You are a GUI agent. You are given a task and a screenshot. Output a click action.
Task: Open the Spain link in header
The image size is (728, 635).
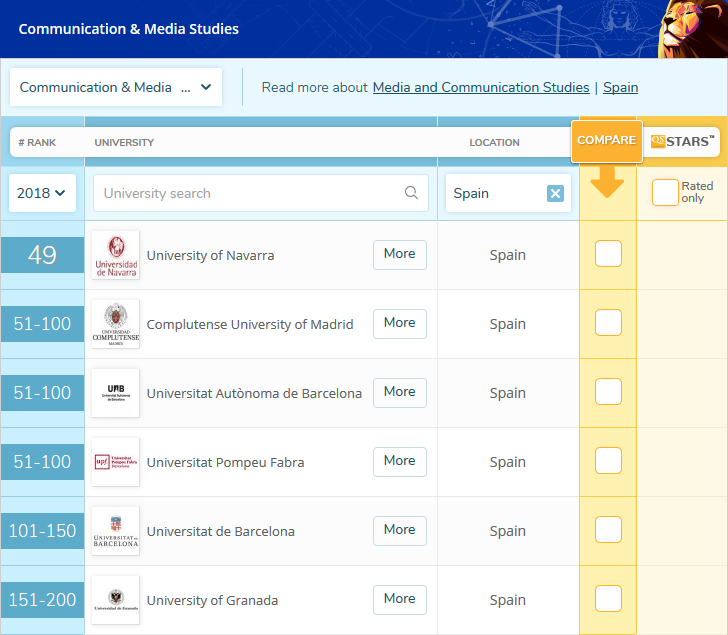620,87
